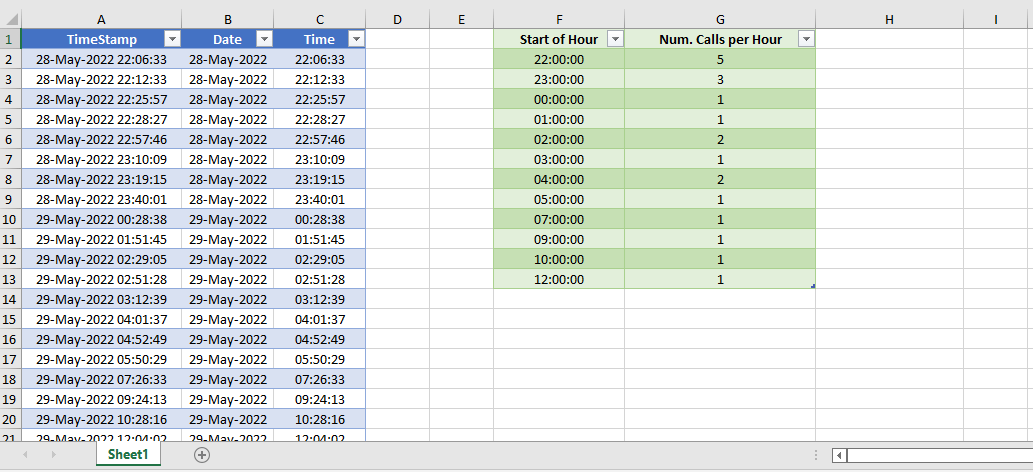Select the Sheet1 tab
Image resolution: width=1033 pixels, height=472 pixels.
click(x=128, y=454)
